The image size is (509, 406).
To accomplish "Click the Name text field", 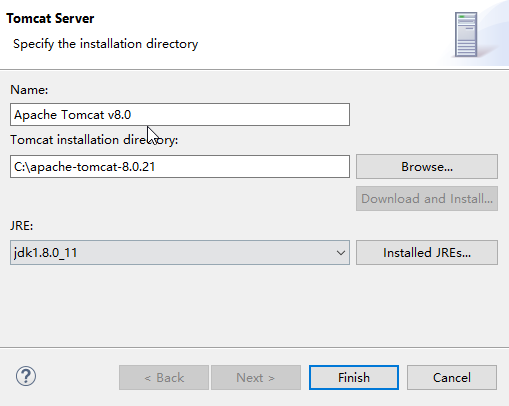I will click(x=180, y=115).
